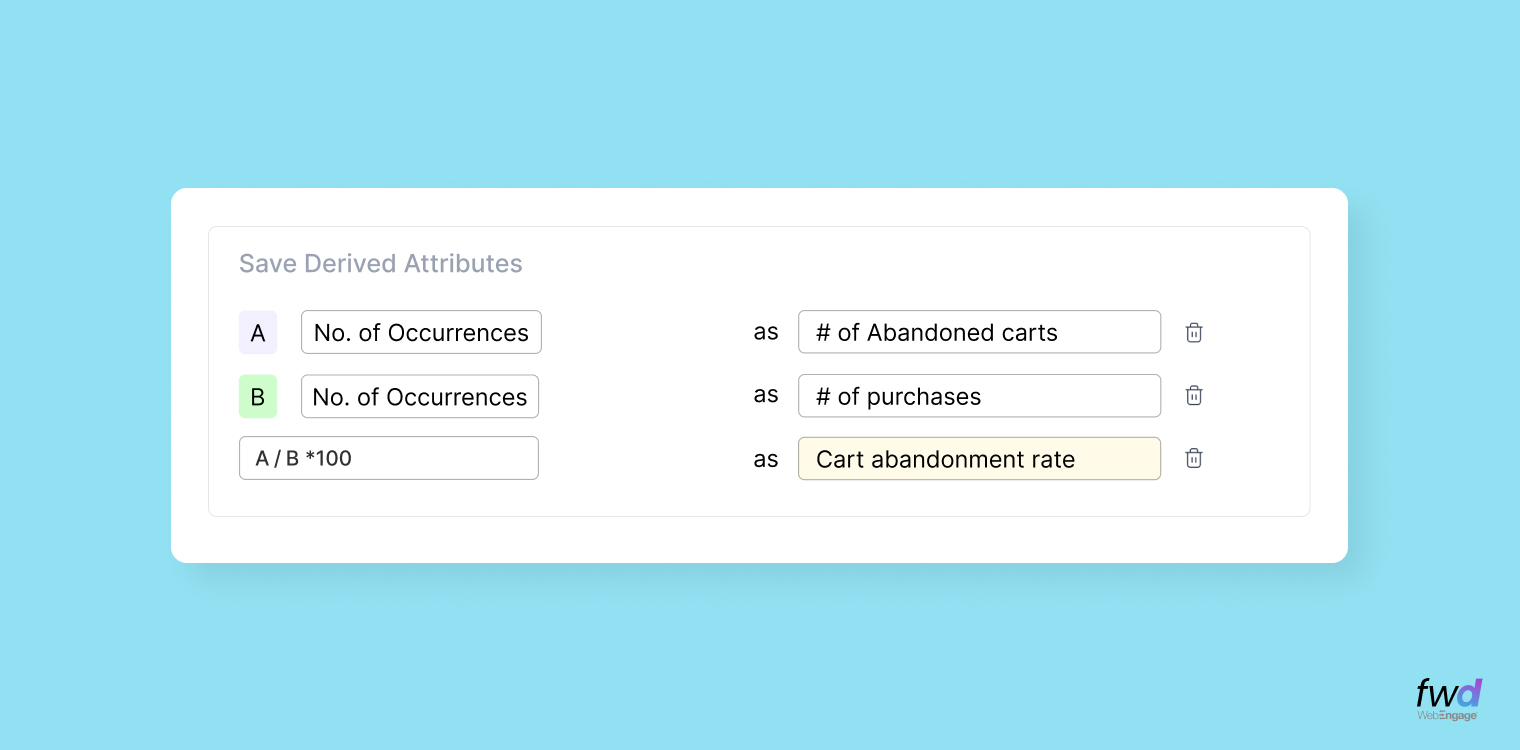Click the Save Derived Attributes heading

(x=380, y=263)
